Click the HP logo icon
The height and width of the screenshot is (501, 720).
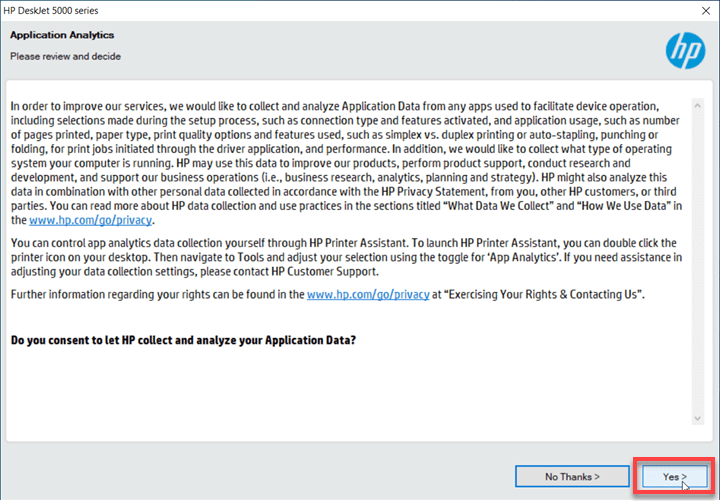click(x=686, y=51)
